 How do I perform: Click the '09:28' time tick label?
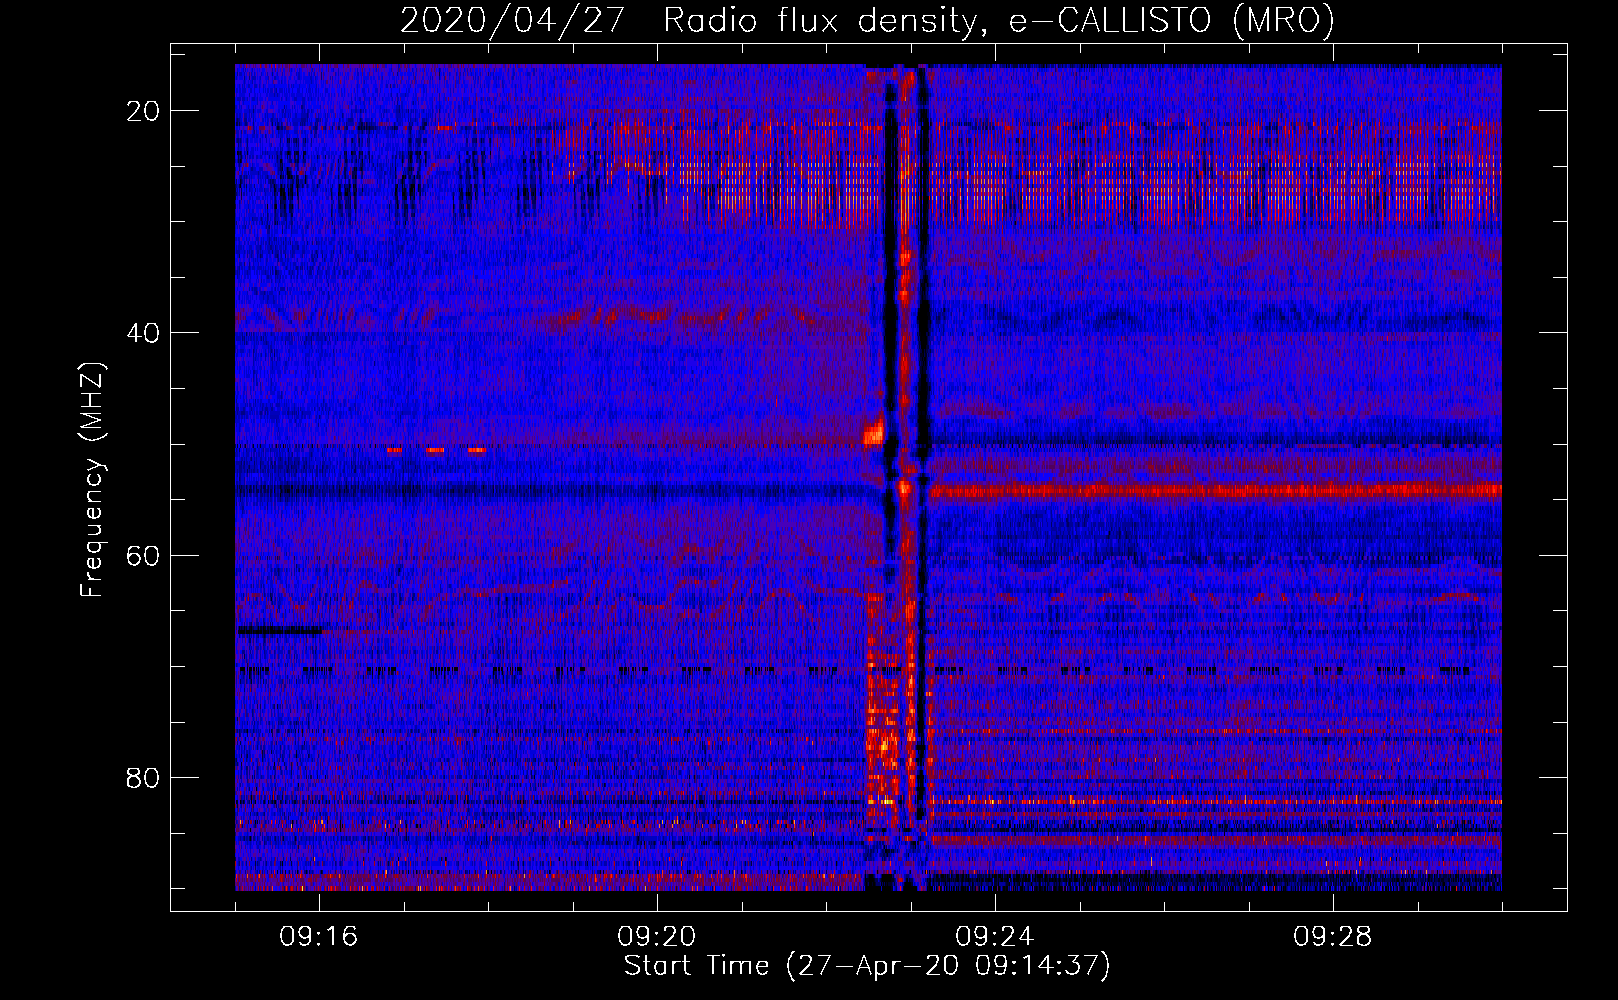click(1333, 937)
